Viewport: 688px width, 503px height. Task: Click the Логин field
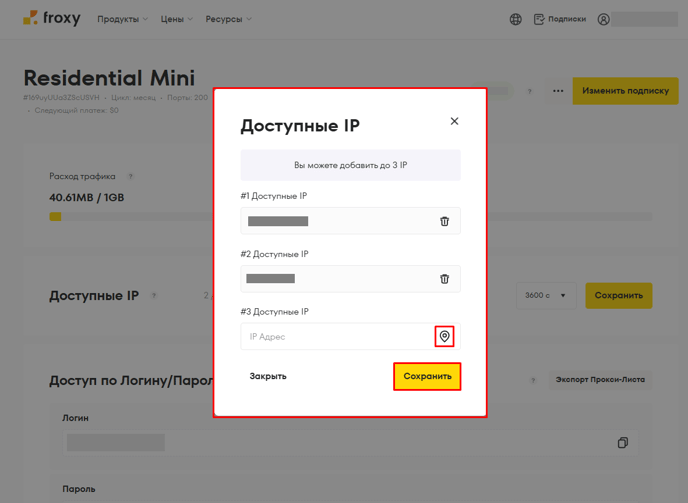(x=350, y=442)
